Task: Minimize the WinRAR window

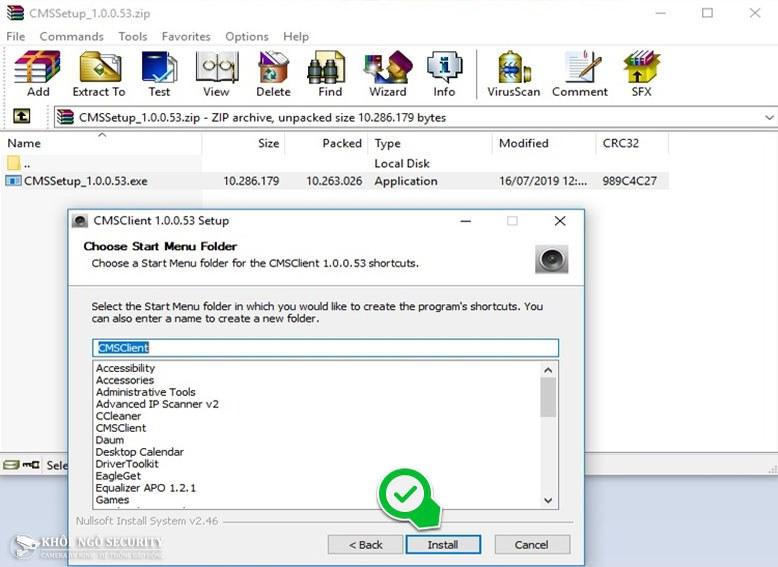Action: click(660, 13)
